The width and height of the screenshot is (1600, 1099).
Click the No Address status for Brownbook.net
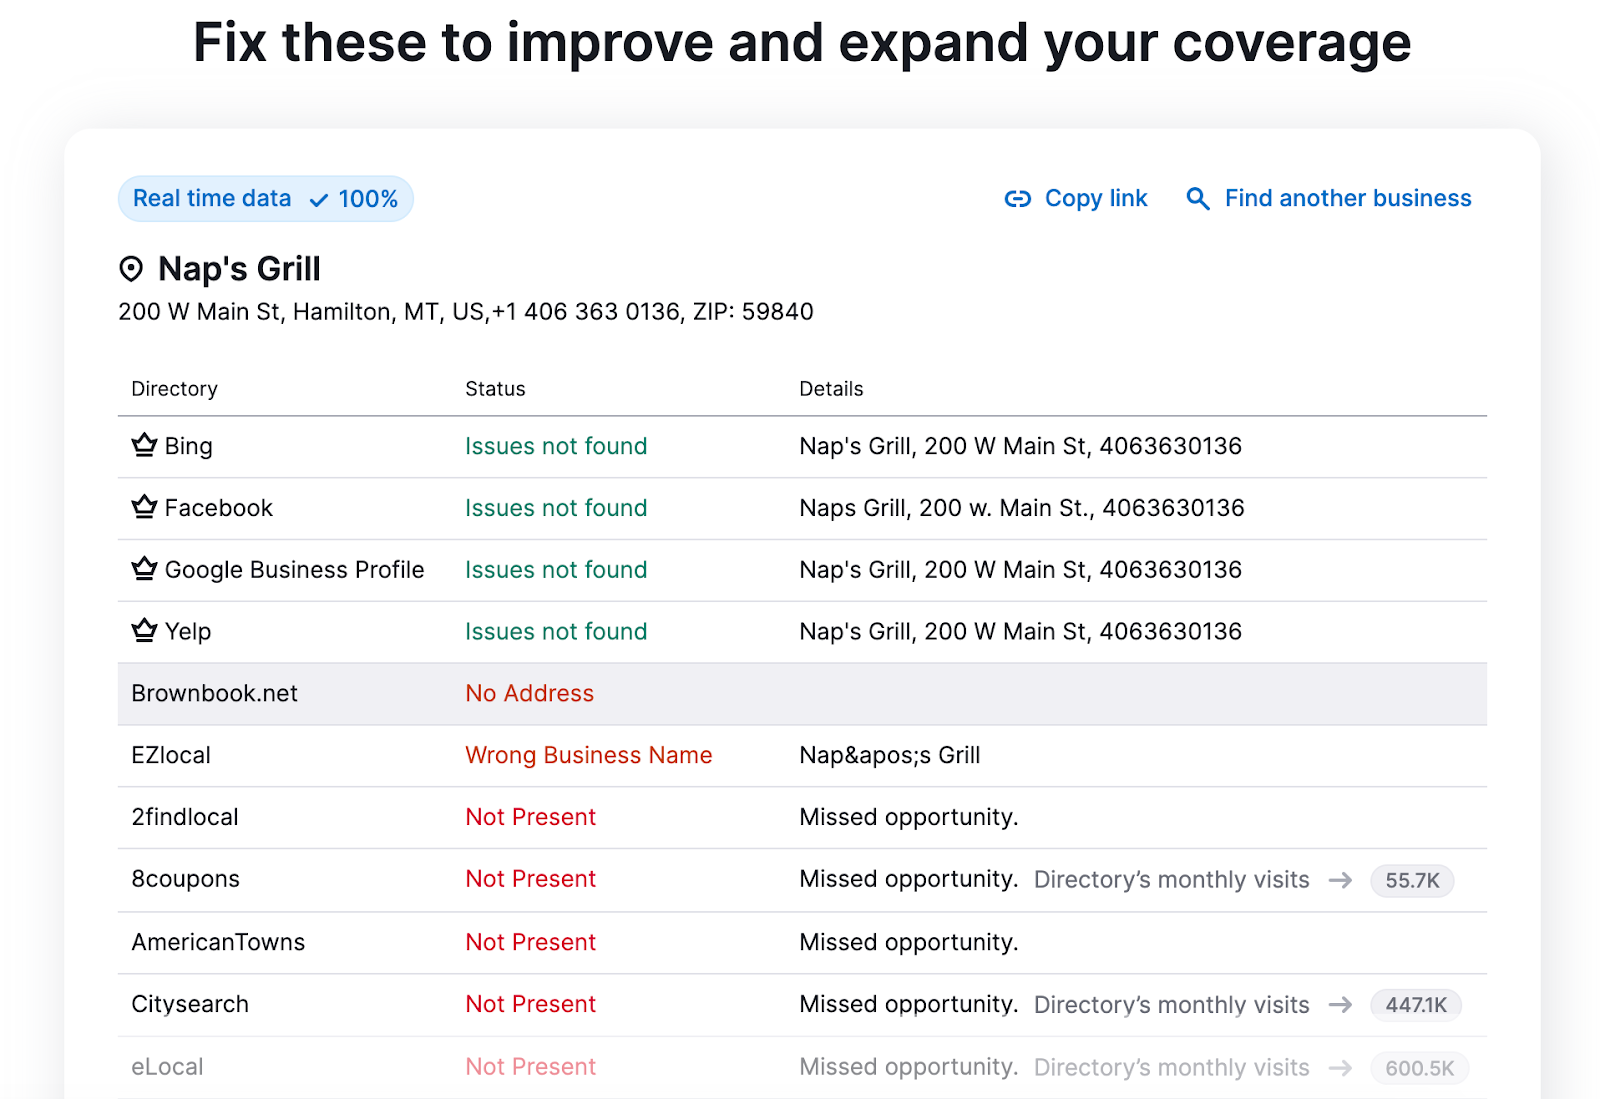[529, 693]
